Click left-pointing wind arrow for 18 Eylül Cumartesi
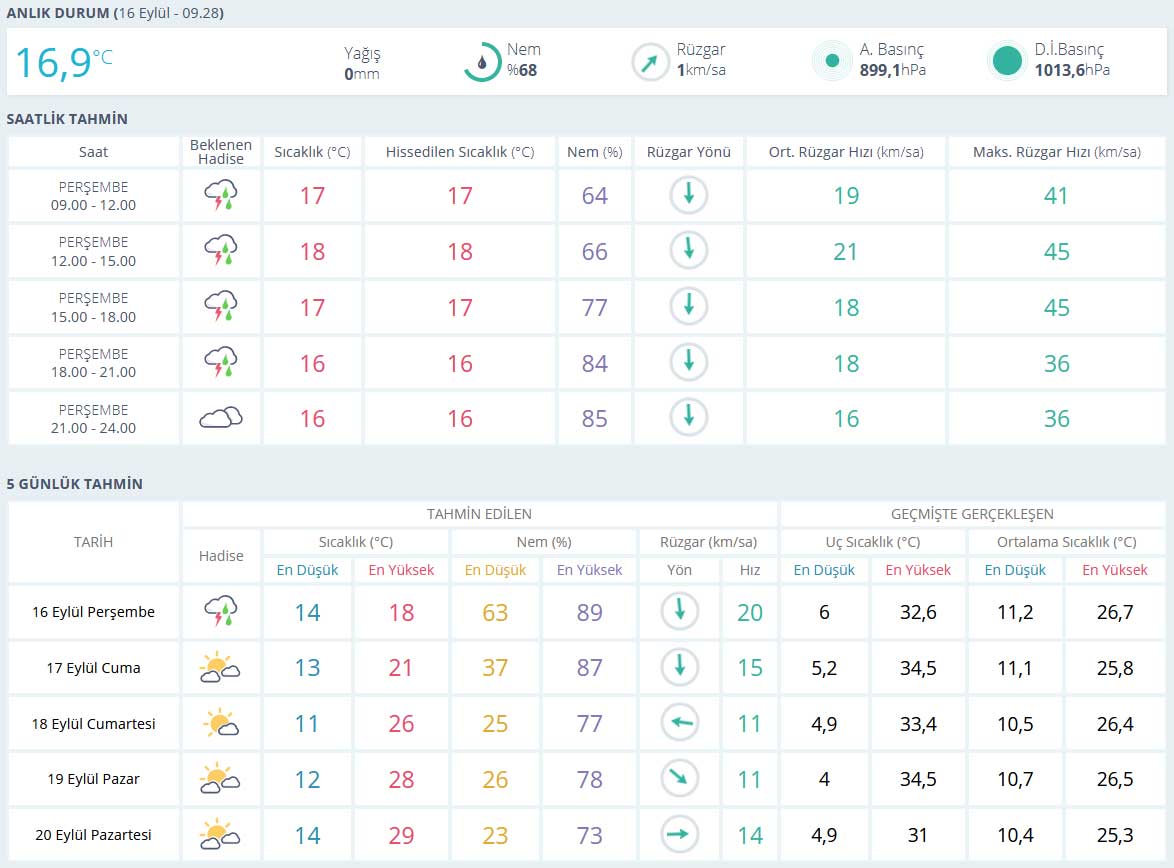Viewport: 1174px width, 868px height. [x=680, y=723]
